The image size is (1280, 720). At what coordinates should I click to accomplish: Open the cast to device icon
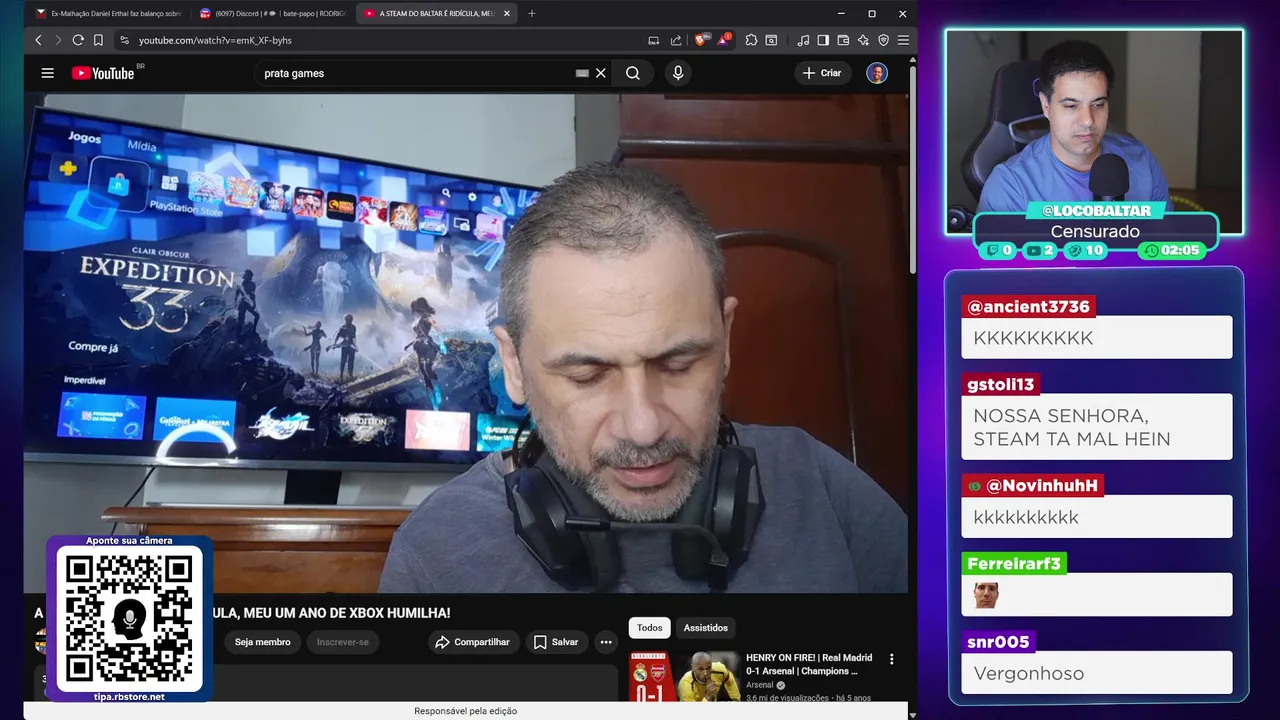point(653,40)
